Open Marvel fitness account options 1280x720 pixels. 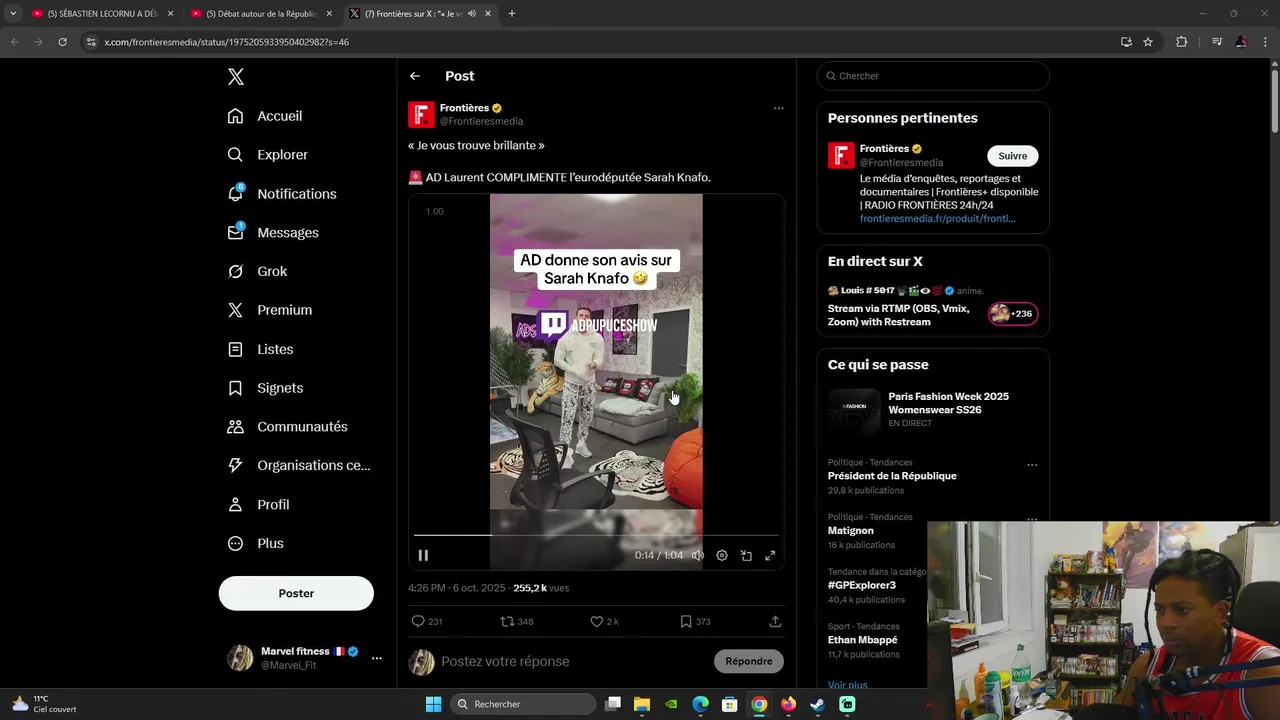[377, 658]
